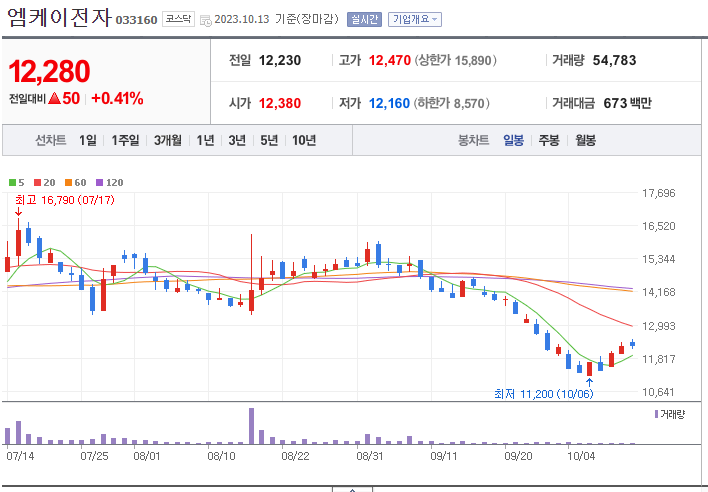The height and width of the screenshot is (492, 708).
Task: Switch to the 3개월 line chart
Action: click(x=168, y=140)
